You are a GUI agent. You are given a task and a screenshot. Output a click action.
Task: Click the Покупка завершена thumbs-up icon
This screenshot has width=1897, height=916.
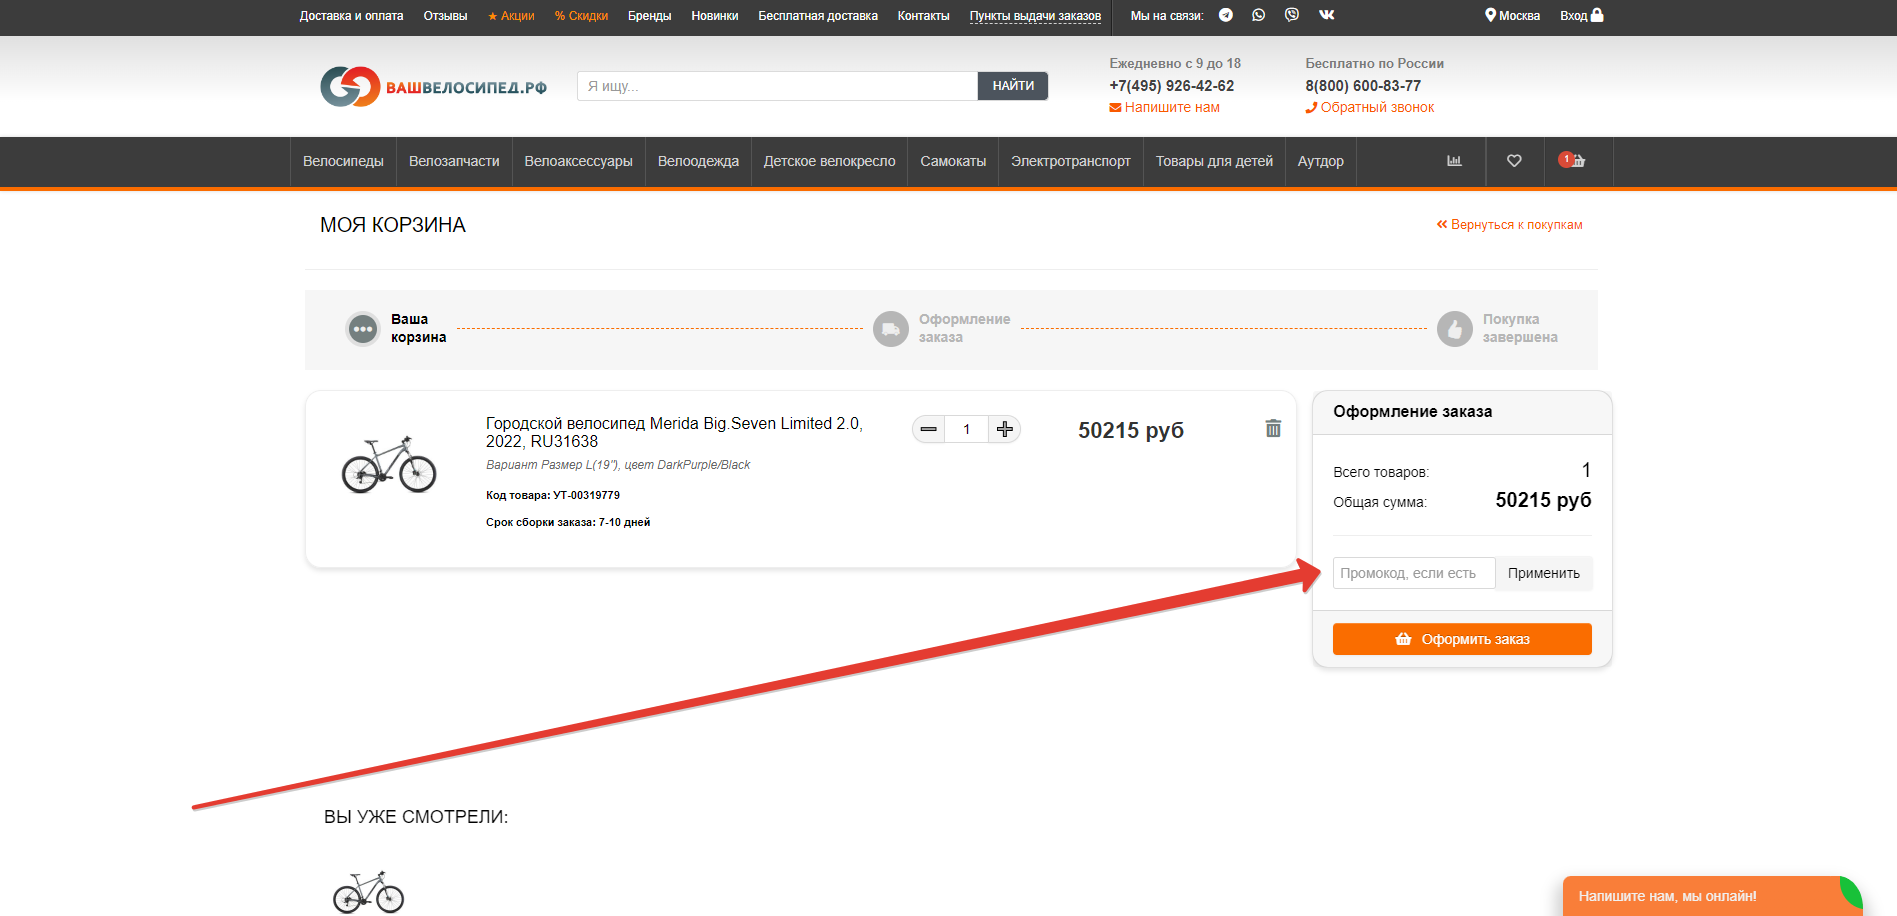click(1454, 328)
